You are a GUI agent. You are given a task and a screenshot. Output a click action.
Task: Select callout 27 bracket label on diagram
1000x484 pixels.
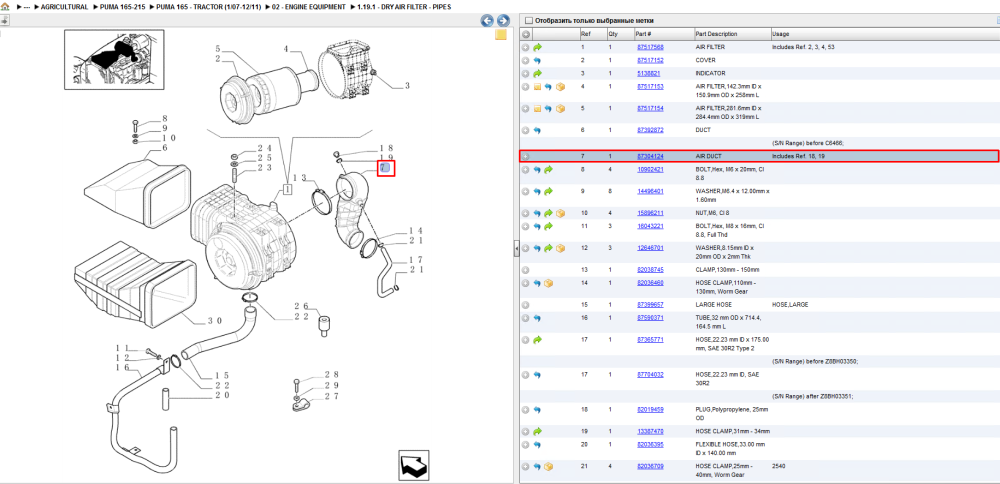(332, 396)
